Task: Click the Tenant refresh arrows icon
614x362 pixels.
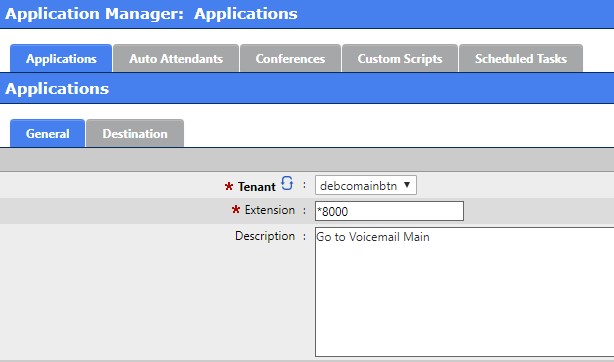Action: 287,183
